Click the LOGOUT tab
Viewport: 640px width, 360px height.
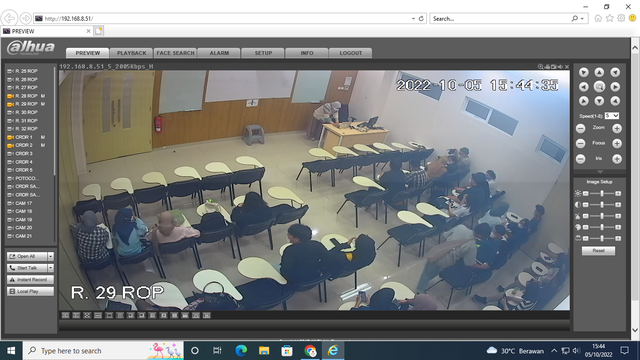point(351,53)
